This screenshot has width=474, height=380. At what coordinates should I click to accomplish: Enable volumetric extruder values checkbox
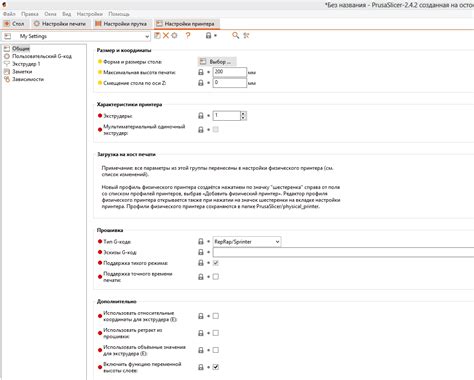click(x=216, y=350)
